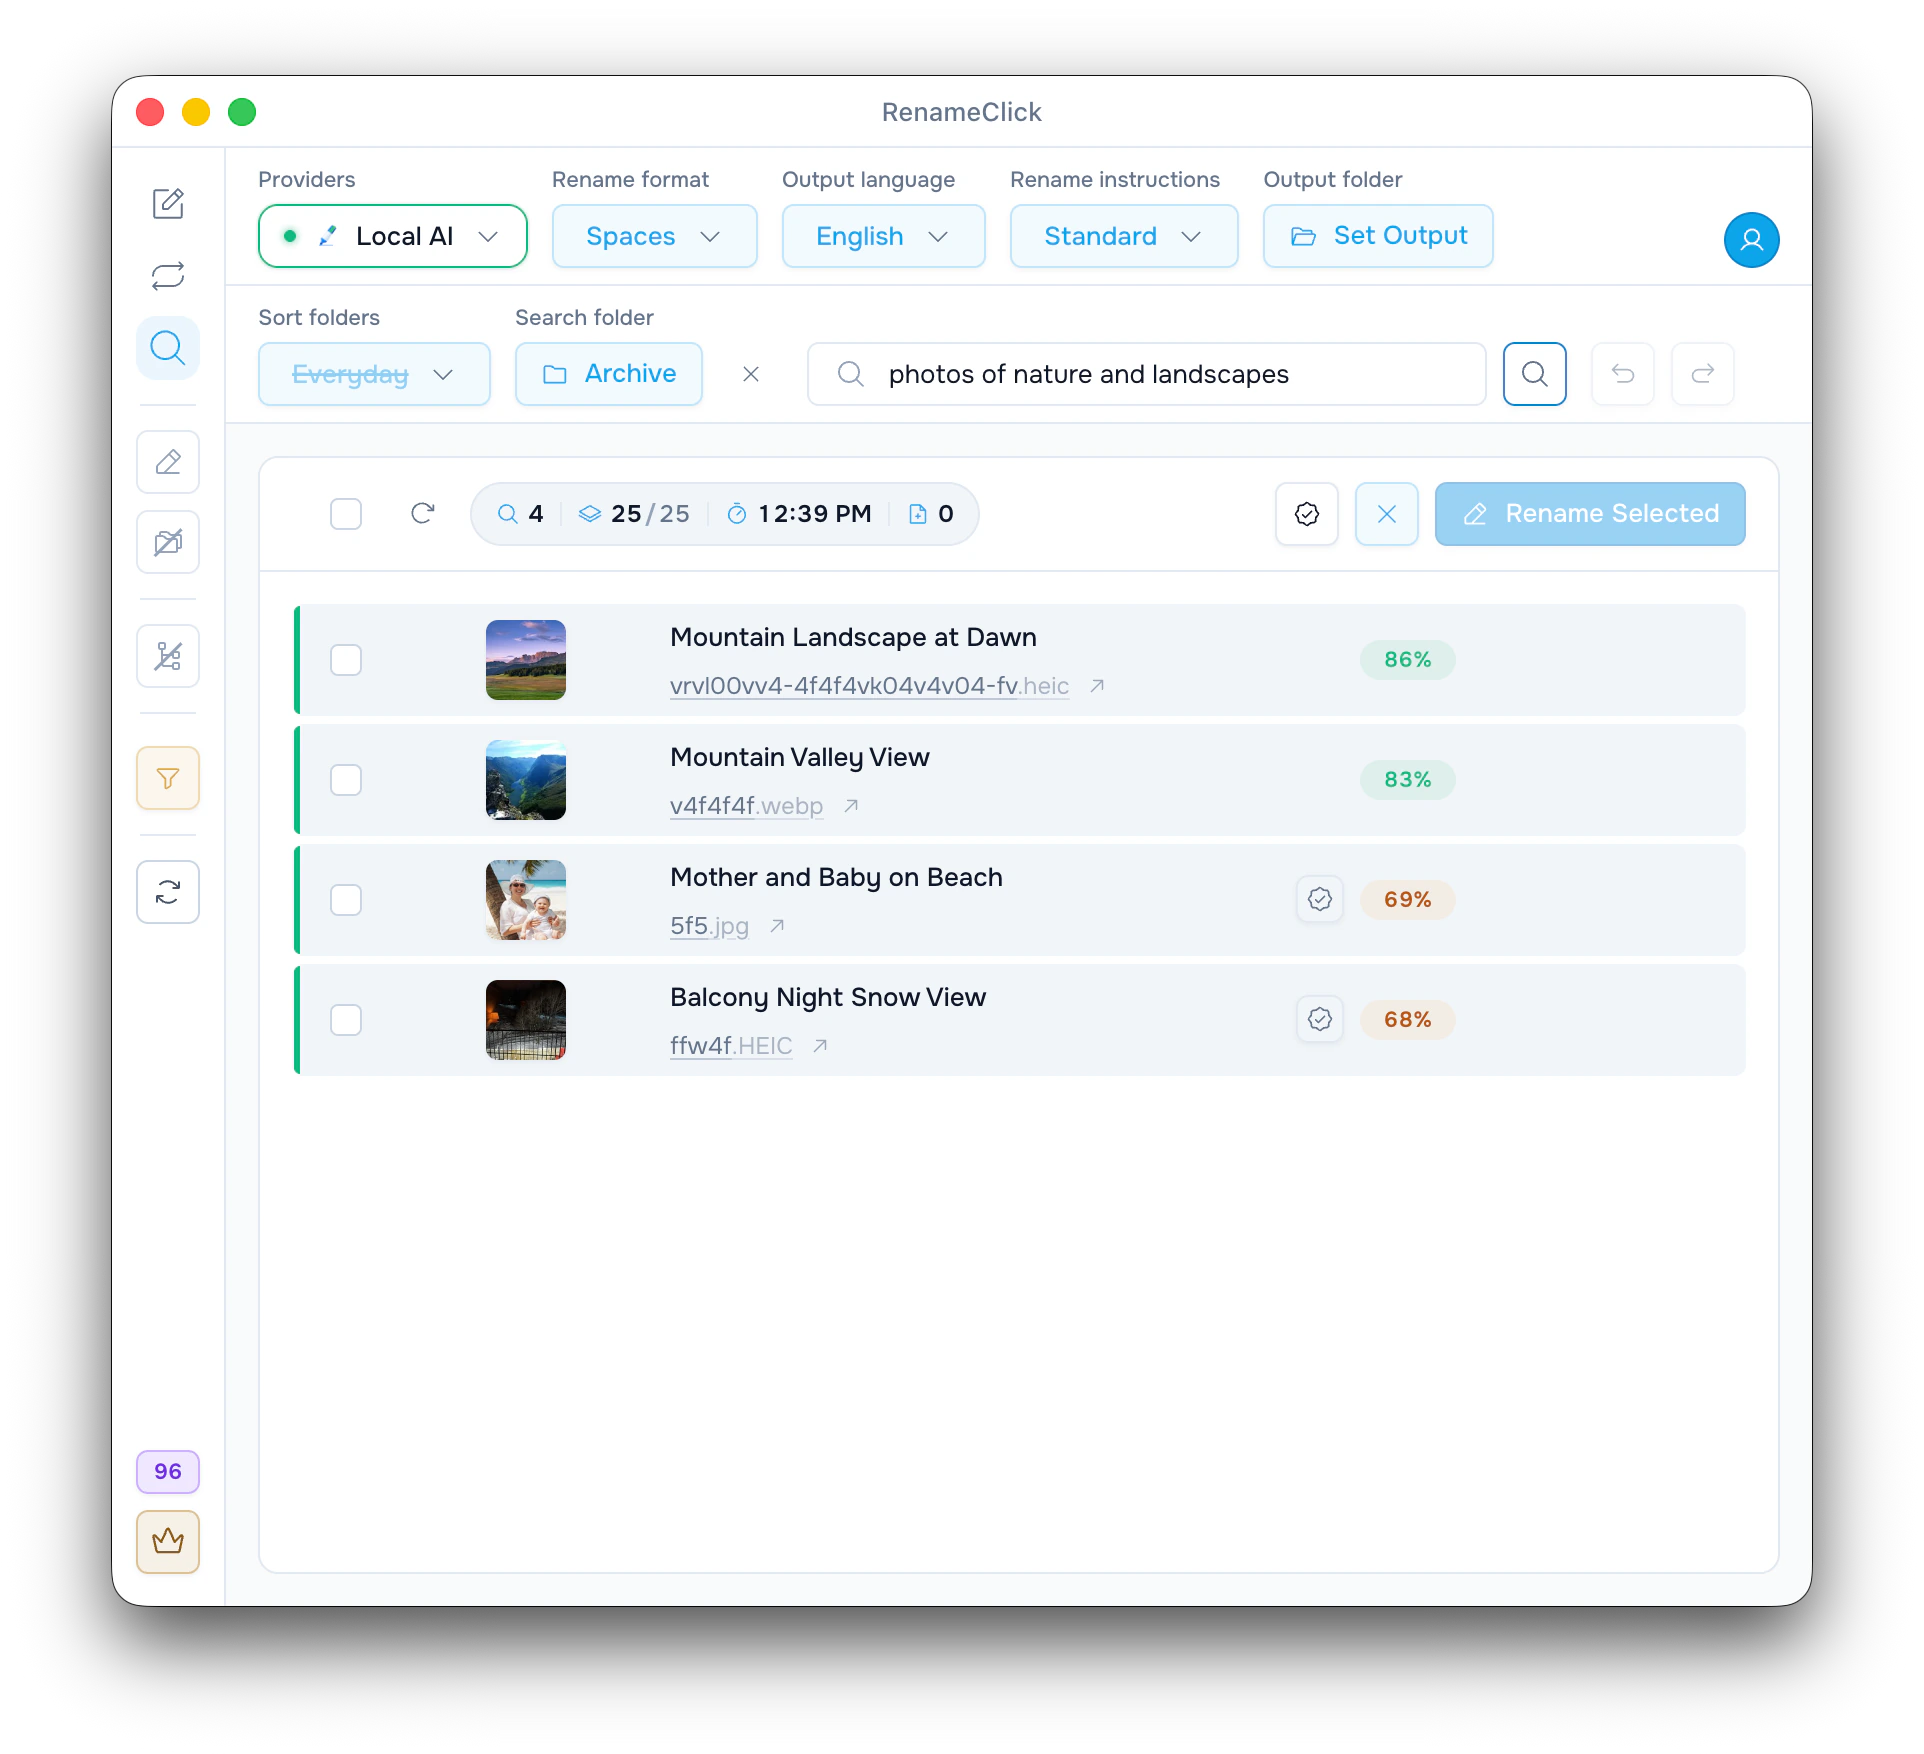Screen dimensions: 1924x1754
Task: Refresh results with circular arrow icon
Action: pos(422,514)
